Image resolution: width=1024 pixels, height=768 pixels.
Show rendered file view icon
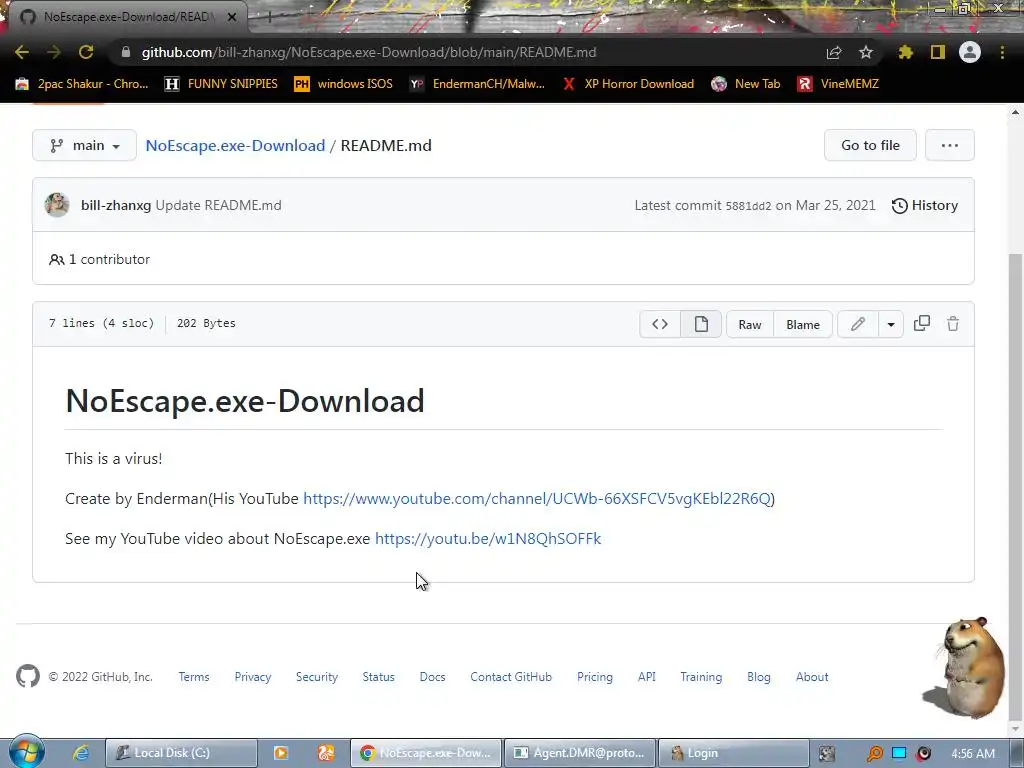click(x=701, y=324)
